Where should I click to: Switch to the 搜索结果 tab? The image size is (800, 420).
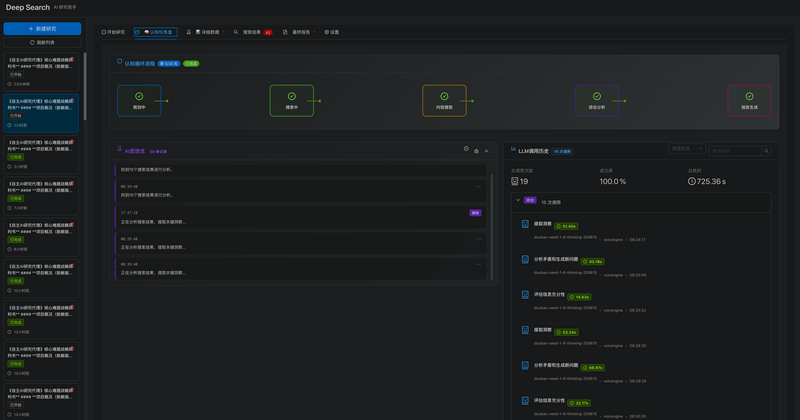click(251, 32)
